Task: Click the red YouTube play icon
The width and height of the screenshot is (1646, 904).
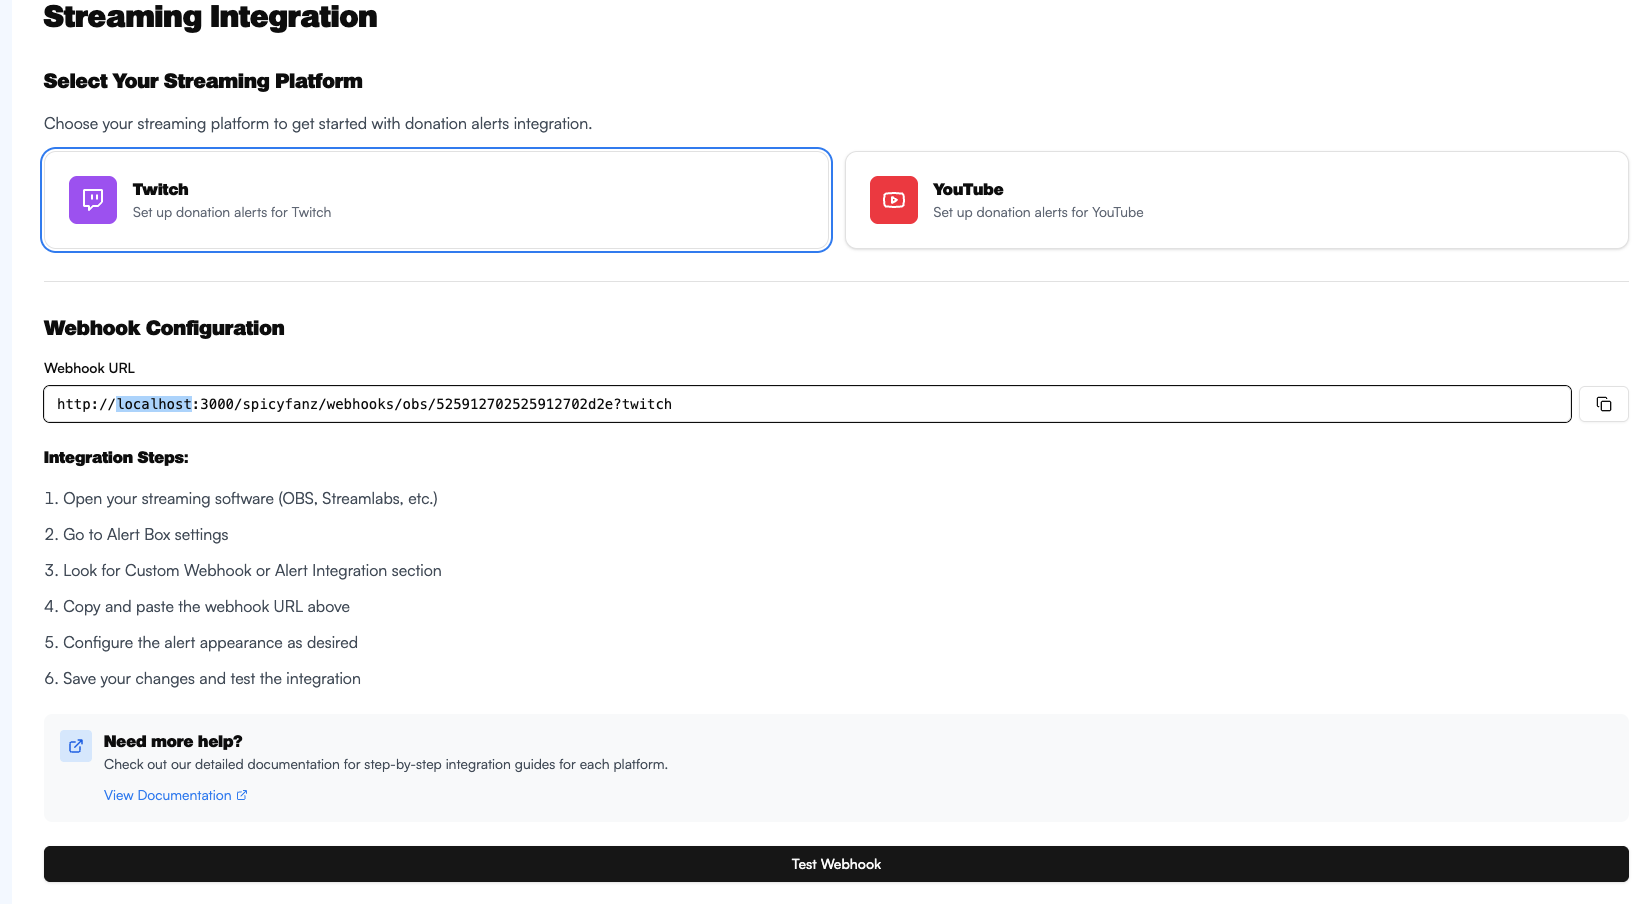Action: (894, 200)
